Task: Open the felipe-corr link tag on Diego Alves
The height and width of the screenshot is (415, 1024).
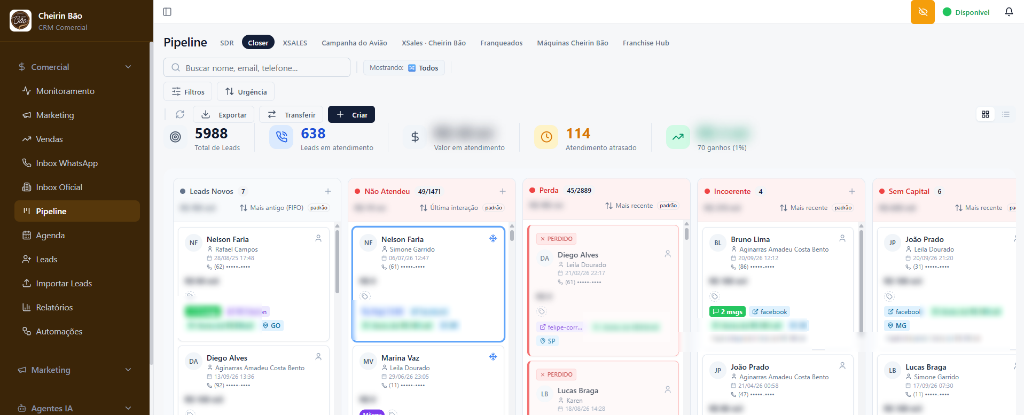Action: (560, 326)
